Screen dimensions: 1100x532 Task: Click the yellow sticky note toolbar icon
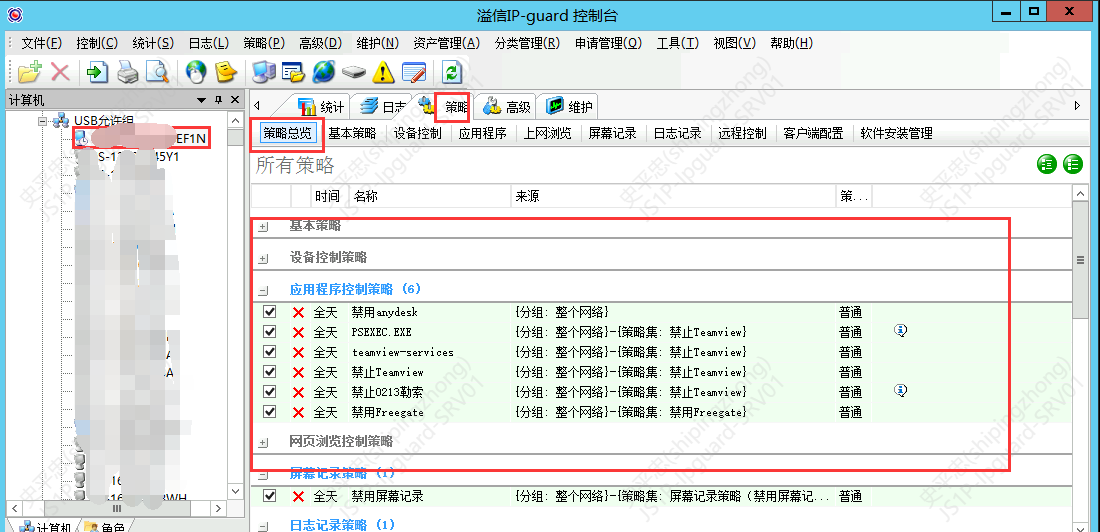click(x=224, y=72)
